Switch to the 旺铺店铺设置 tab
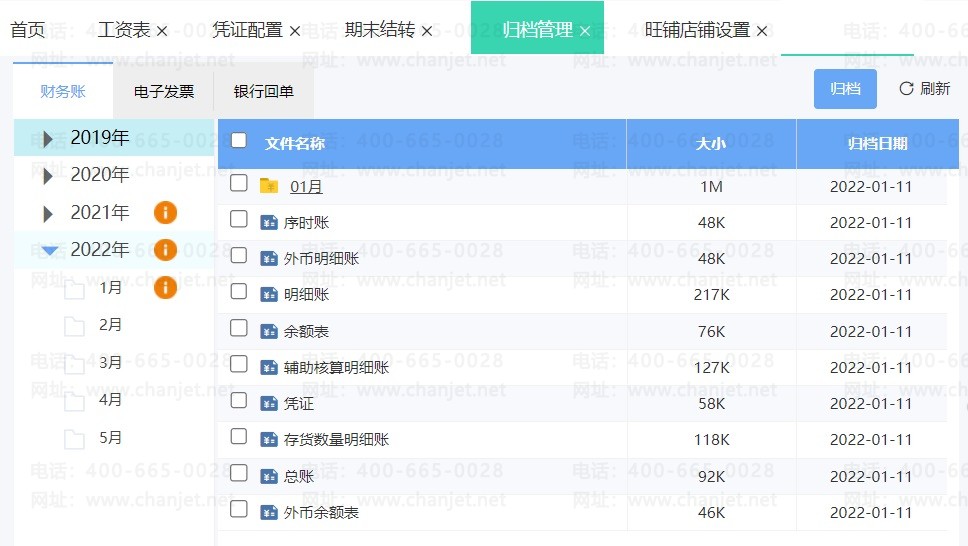Image resolution: width=968 pixels, height=546 pixels. [697, 30]
